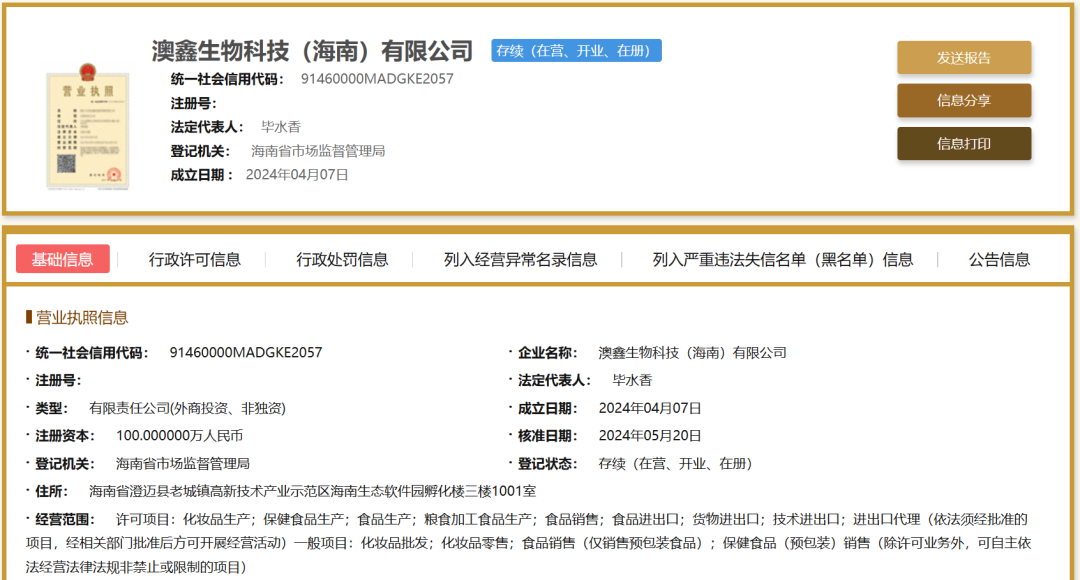Open the 行政处罚信息 tab
1080x580 pixels.
coord(342,259)
